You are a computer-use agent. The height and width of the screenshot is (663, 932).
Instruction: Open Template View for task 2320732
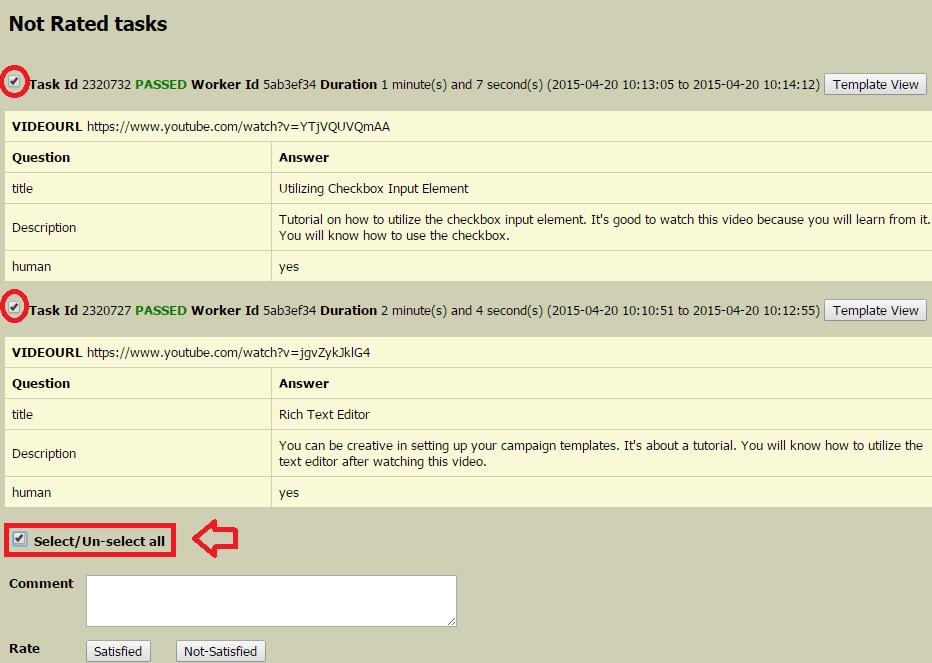tap(875, 84)
